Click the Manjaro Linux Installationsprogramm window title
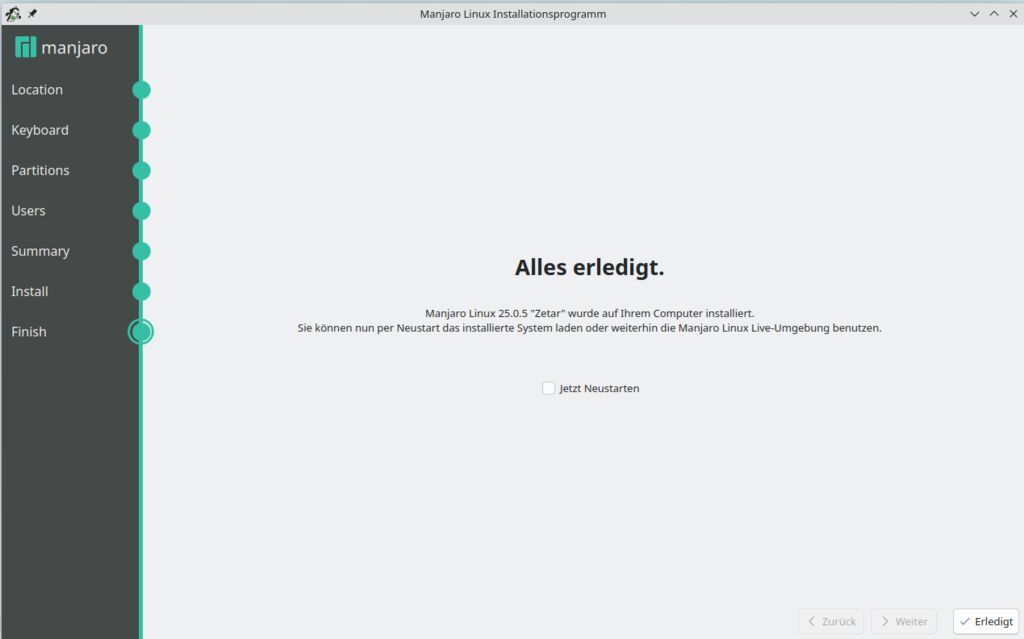The image size is (1024, 639). (512, 14)
